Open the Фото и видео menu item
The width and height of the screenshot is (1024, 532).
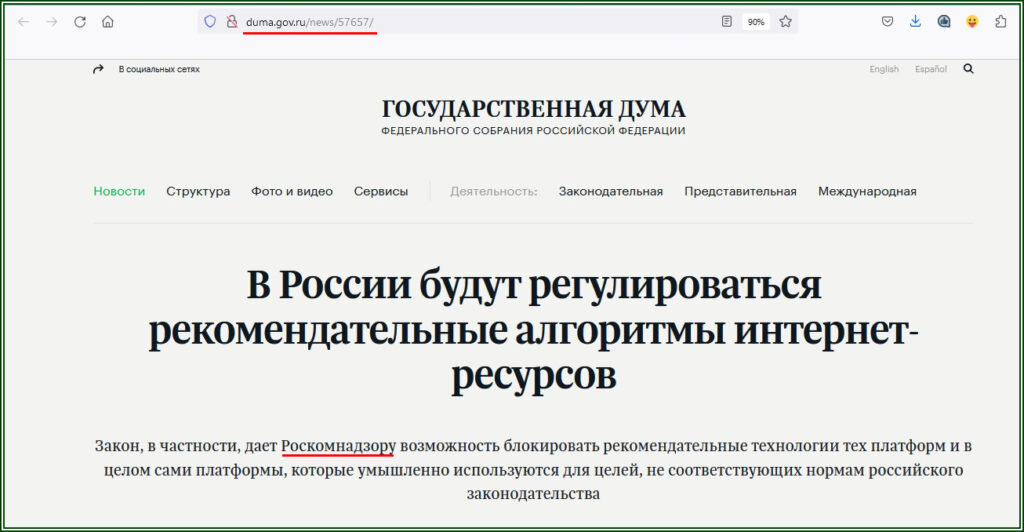(292, 191)
